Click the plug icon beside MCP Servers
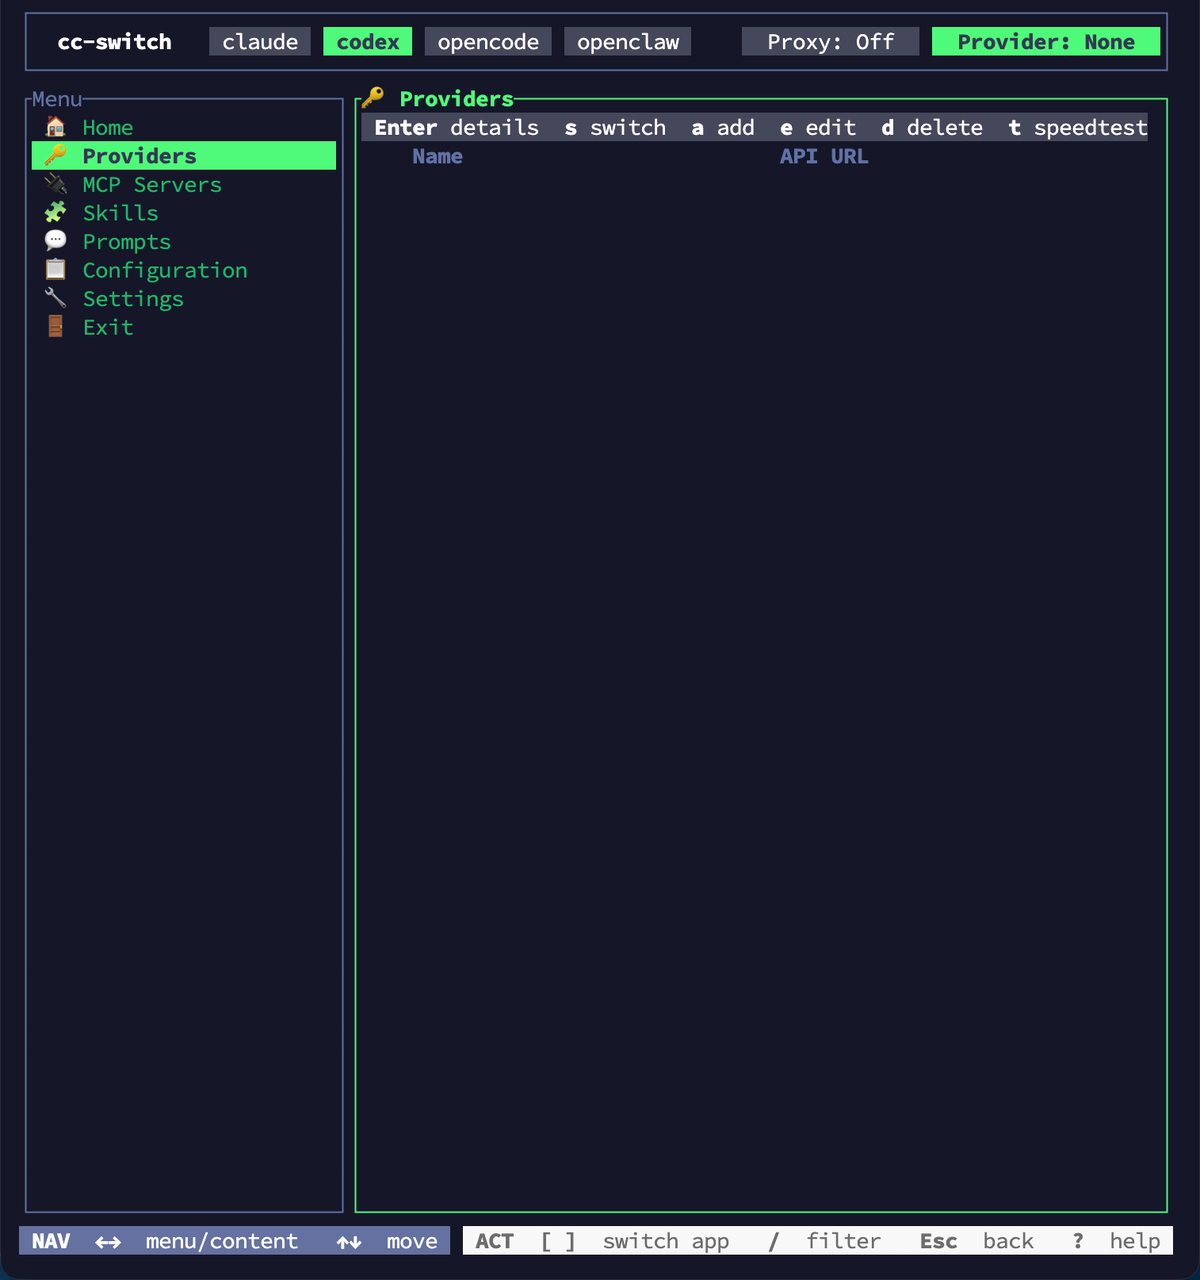 (x=56, y=184)
